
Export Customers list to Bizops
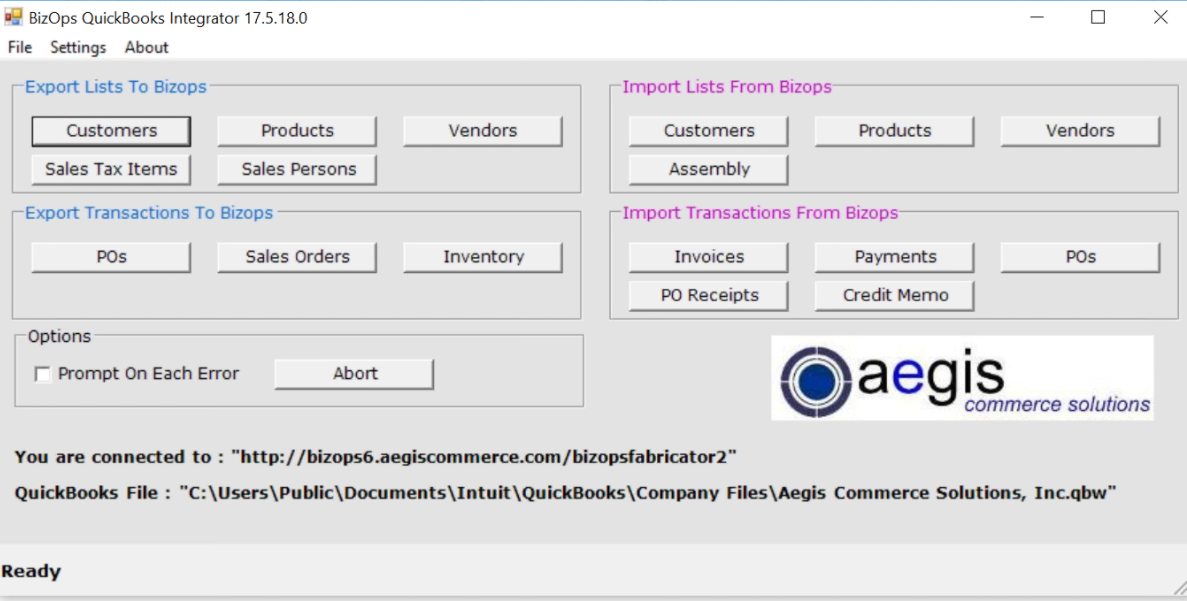111,131
